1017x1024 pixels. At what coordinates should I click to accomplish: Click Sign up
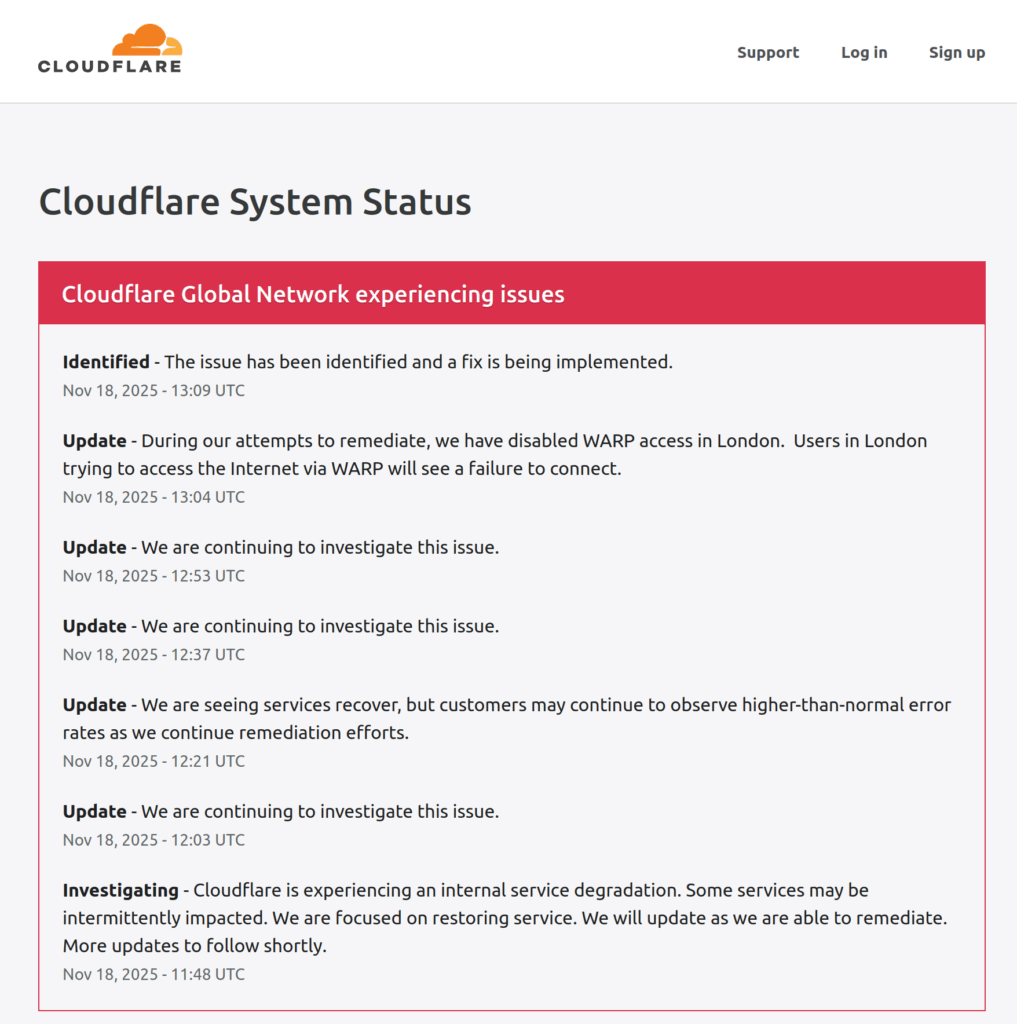pyautogui.click(x=956, y=52)
